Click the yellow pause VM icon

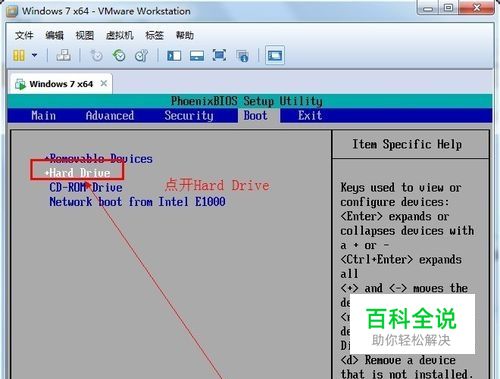19,55
